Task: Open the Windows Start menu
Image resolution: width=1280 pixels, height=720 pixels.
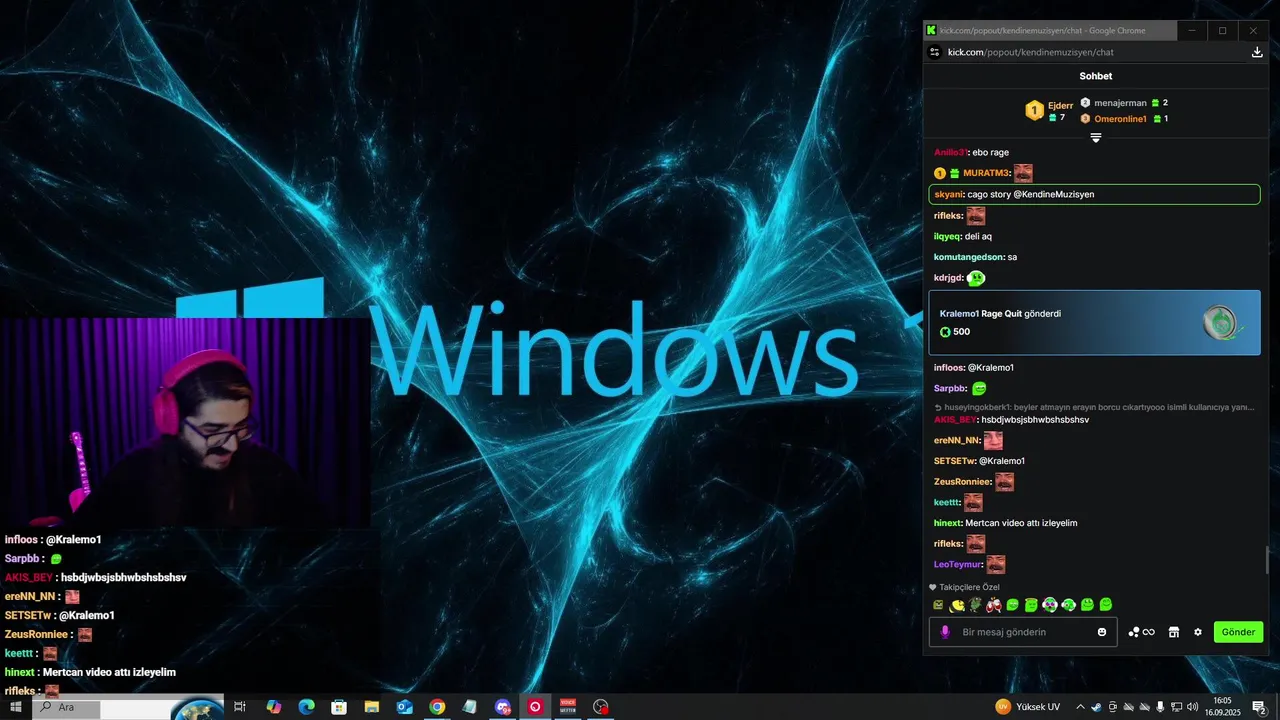Action: [x=15, y=707]
